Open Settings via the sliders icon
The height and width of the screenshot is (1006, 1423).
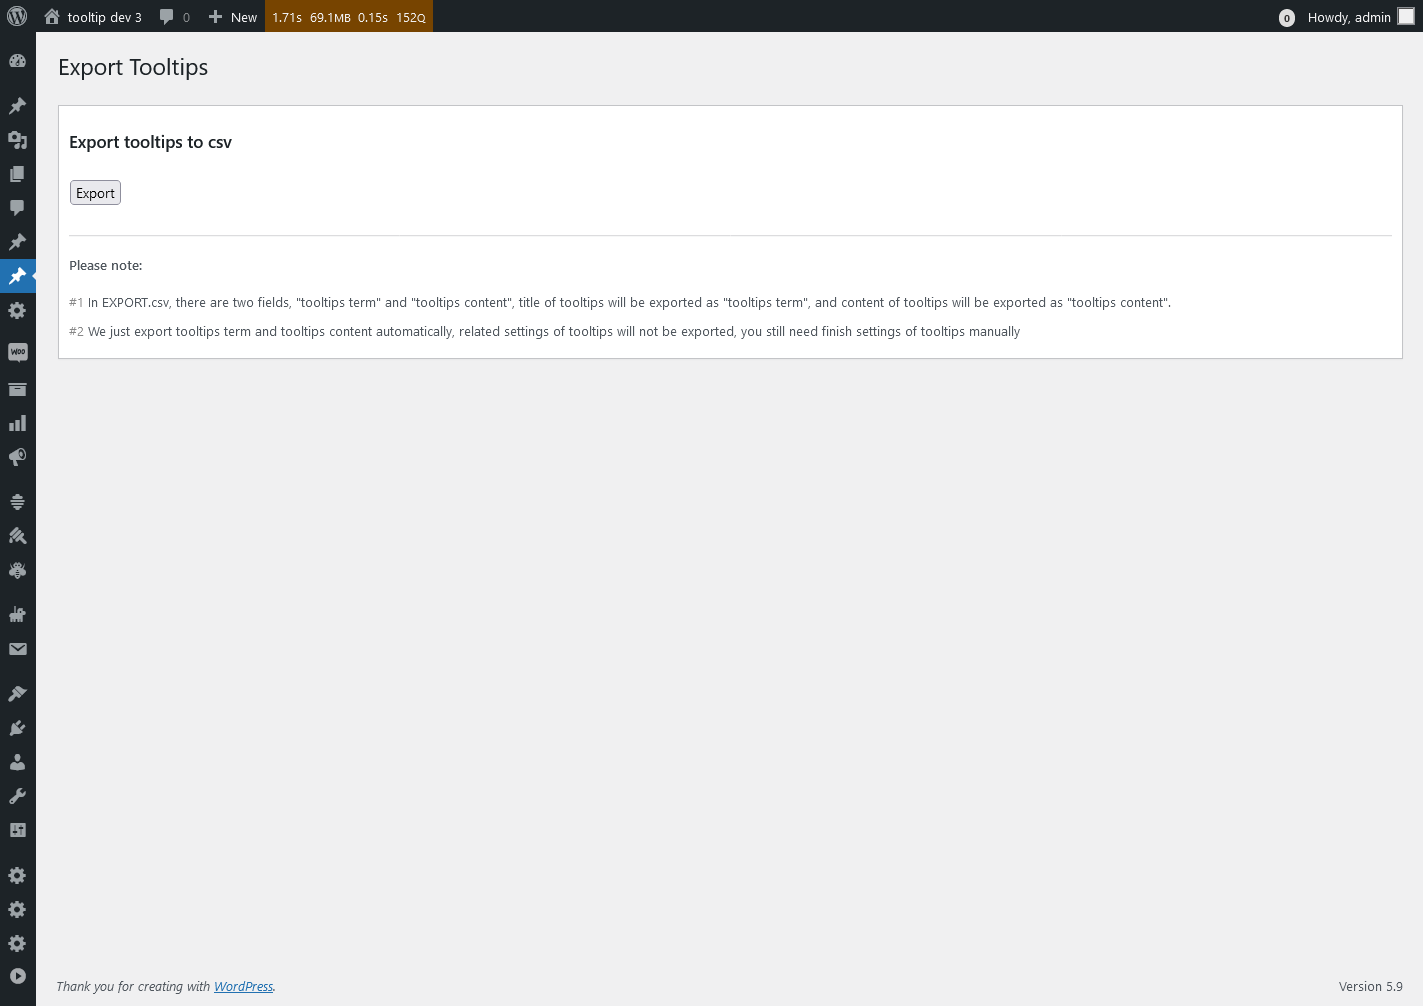point(17,829)
